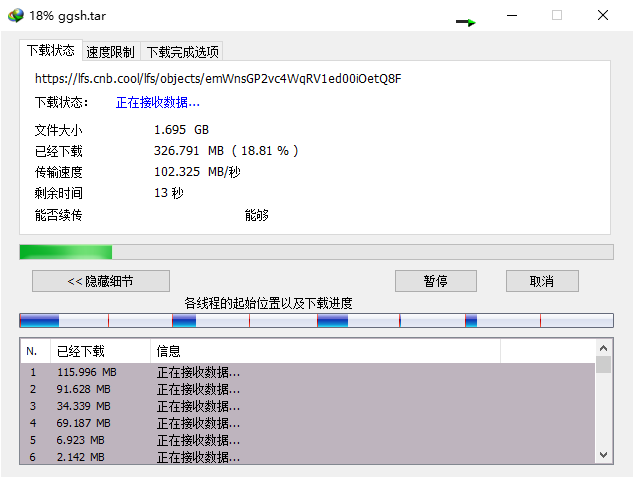
Task: Open the 下载完成选项 tab
Action: [x=182, y=52]
